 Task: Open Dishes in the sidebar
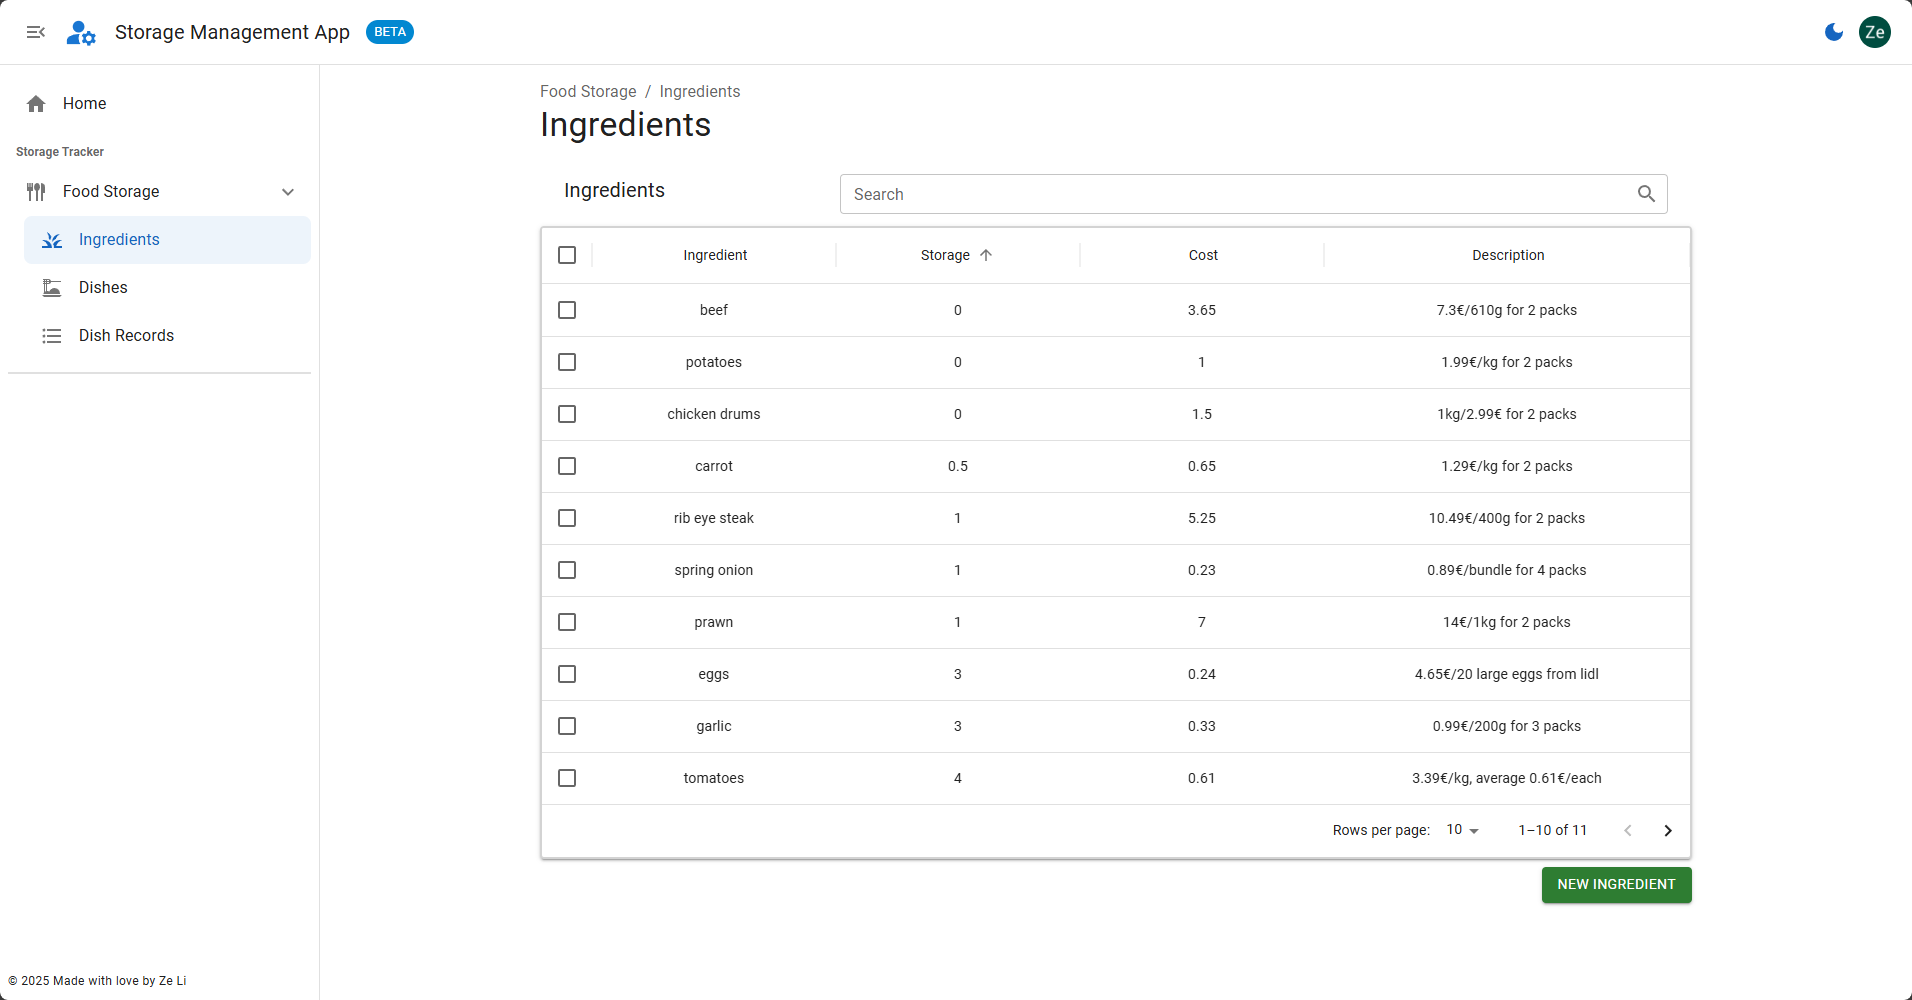103,288
